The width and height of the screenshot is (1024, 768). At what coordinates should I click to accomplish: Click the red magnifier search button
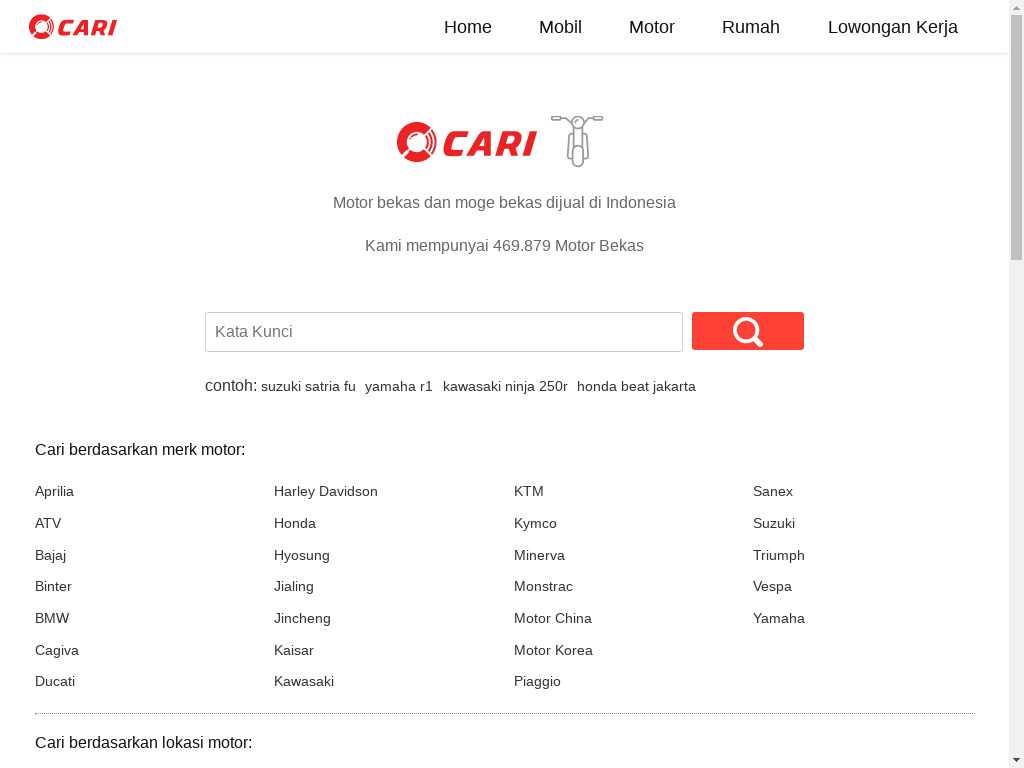tap(748, 331)
